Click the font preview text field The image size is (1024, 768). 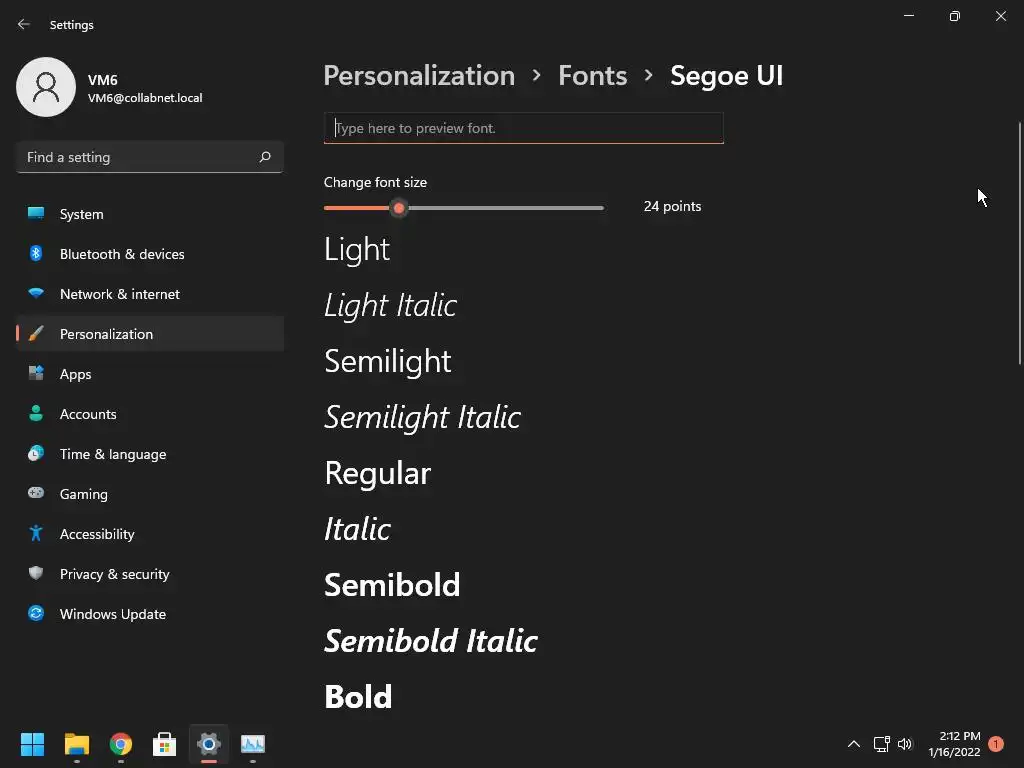[x=523, y=128]
